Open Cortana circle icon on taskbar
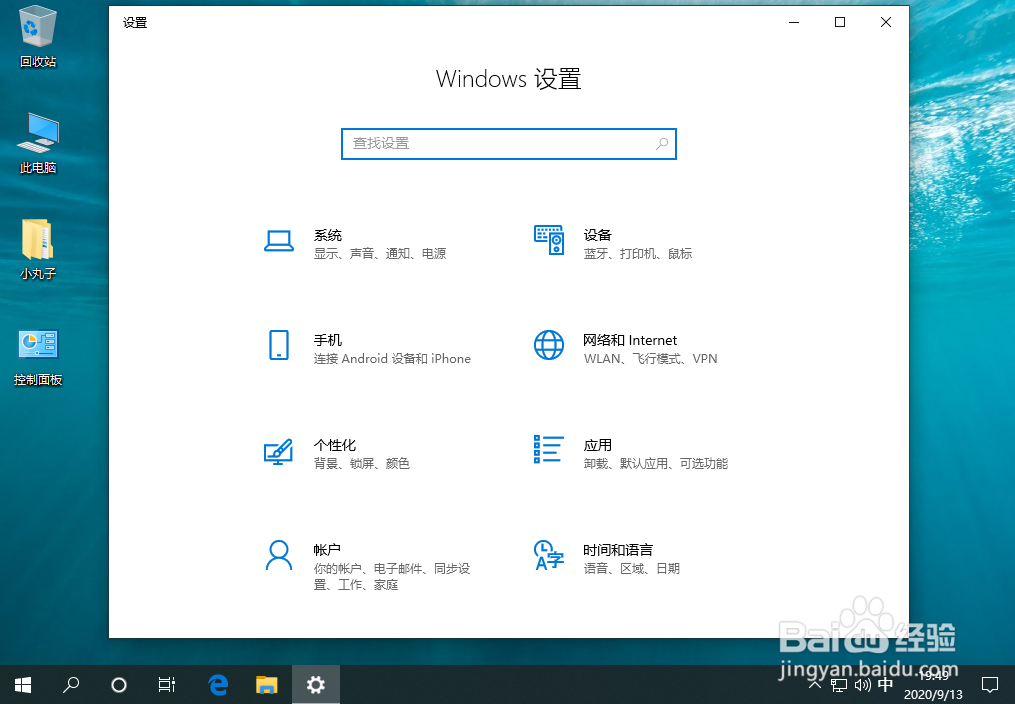1015x704 pixels. [x=119, y=685]
